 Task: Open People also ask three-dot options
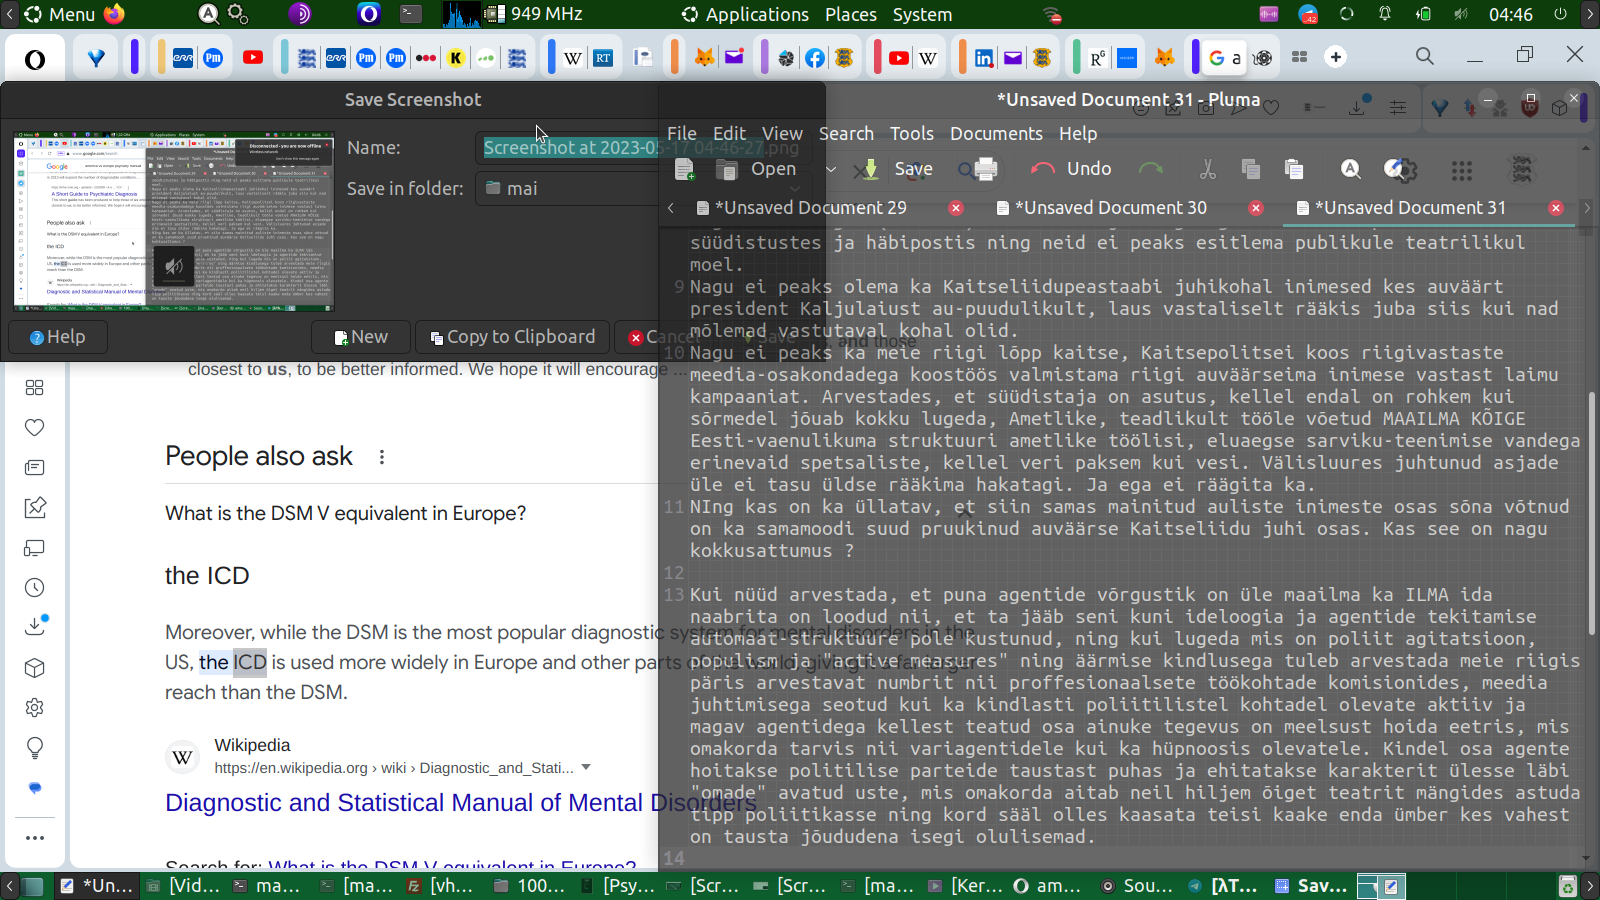[x=381, y=457]
